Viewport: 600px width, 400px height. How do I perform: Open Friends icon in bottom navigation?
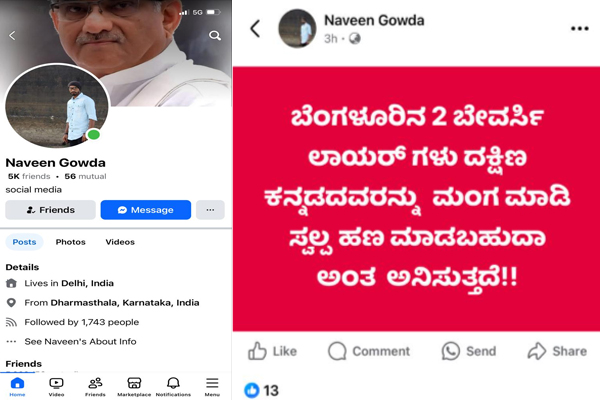tap(95, 387)
